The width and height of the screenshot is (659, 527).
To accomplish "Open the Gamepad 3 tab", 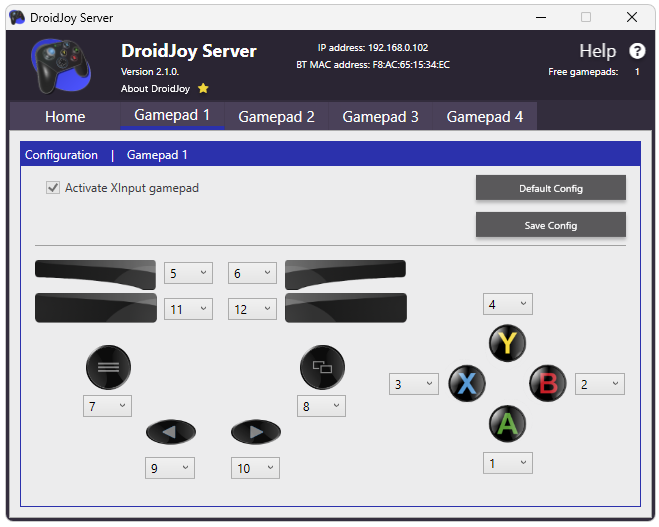I will click(x=380, y=116).
